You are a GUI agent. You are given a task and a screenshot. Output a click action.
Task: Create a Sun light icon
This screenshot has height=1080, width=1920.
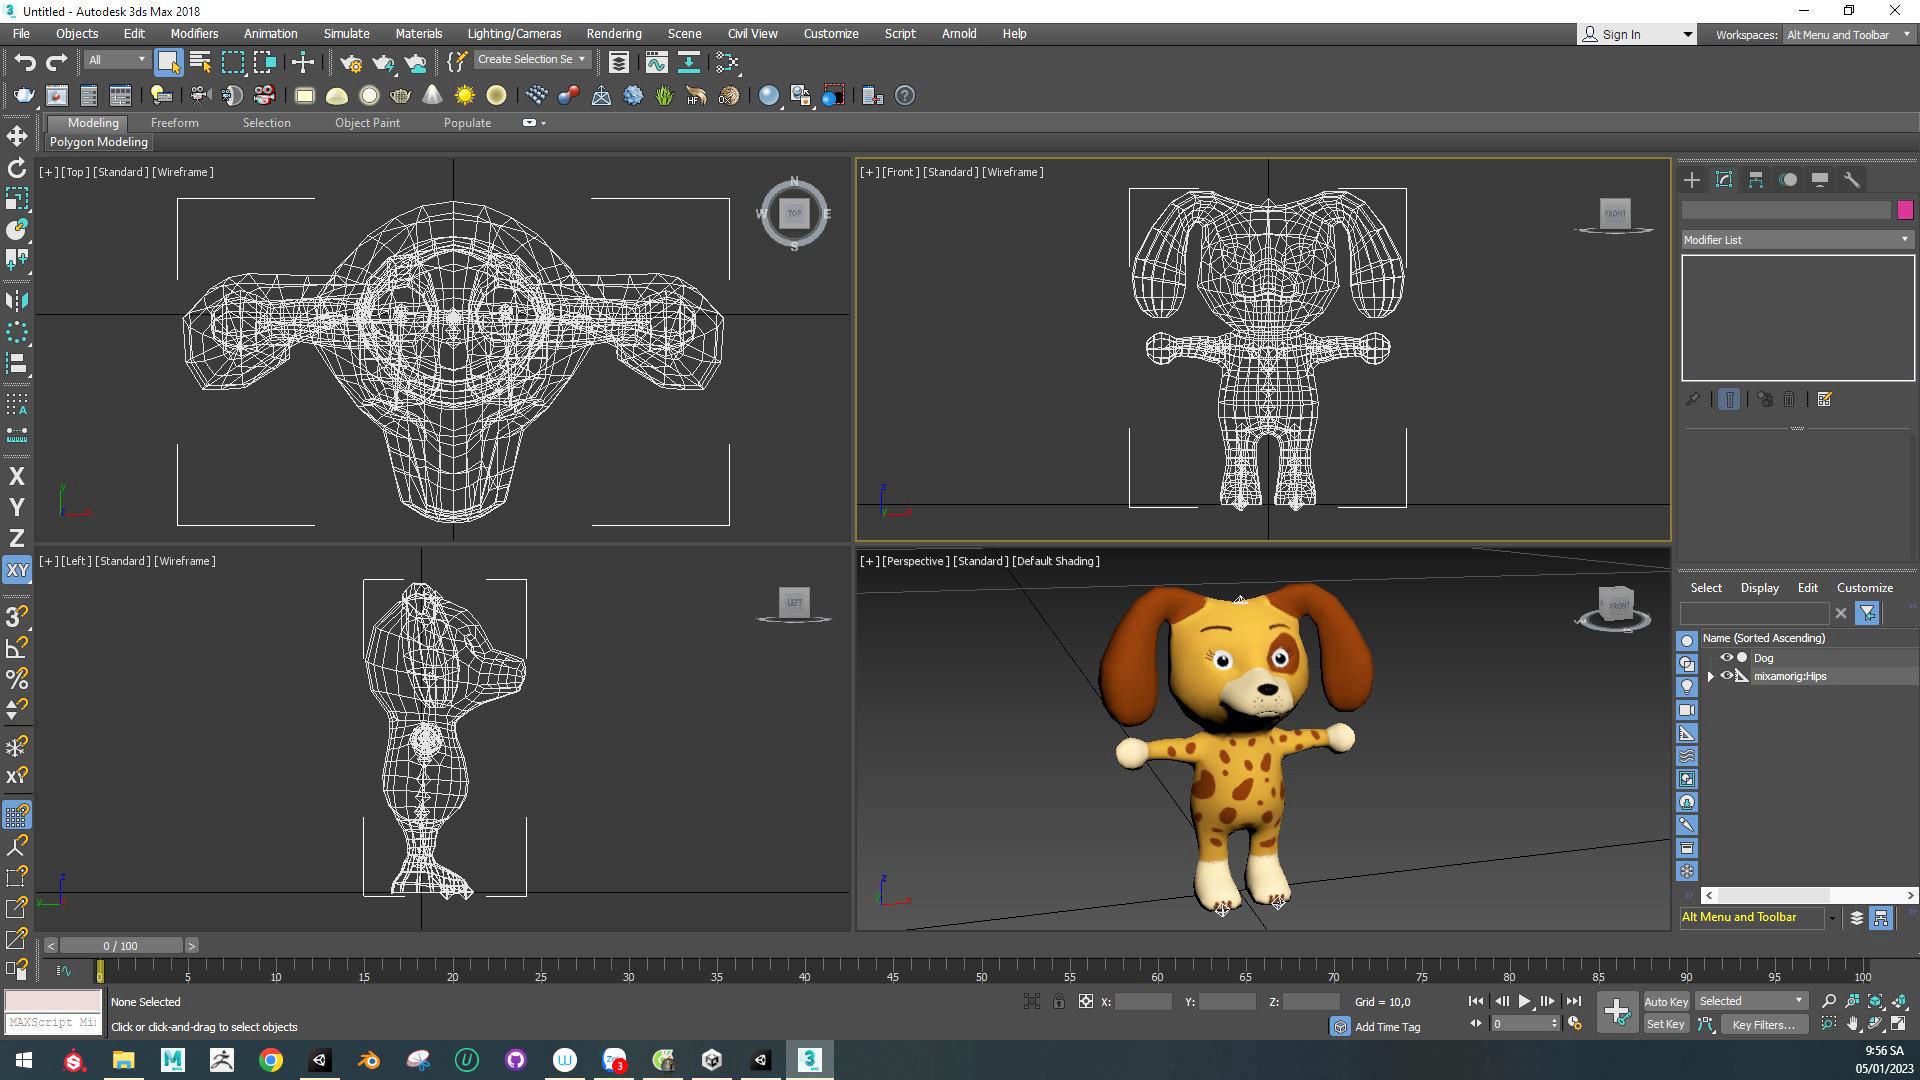(464, 96)
